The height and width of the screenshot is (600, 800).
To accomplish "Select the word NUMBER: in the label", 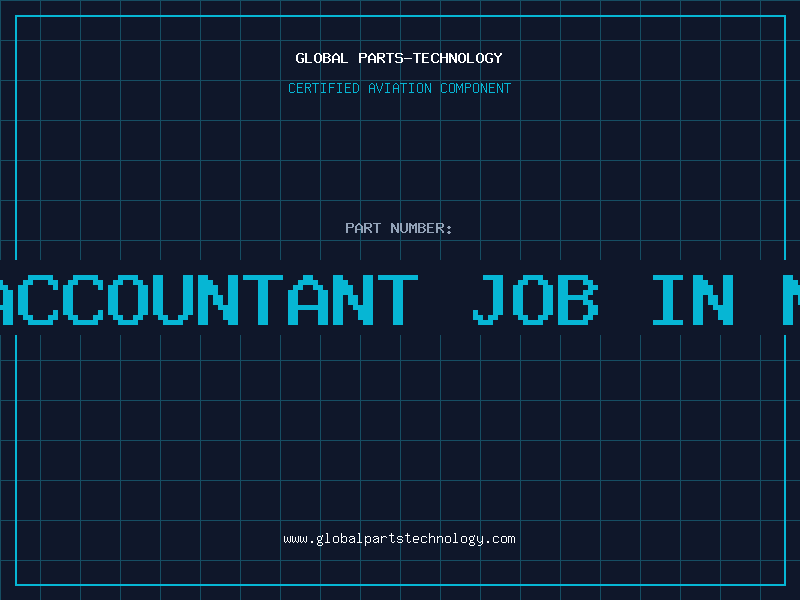I will (421, 228).
